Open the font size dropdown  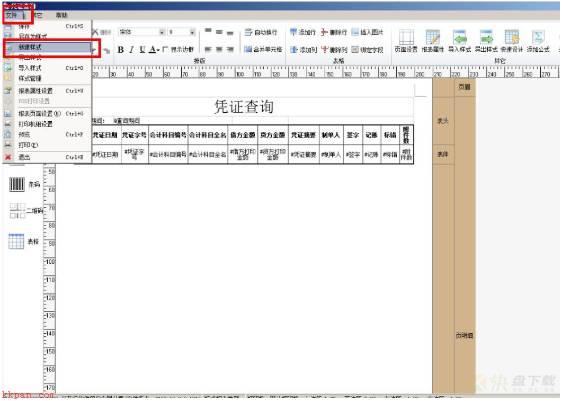point(192,32)
